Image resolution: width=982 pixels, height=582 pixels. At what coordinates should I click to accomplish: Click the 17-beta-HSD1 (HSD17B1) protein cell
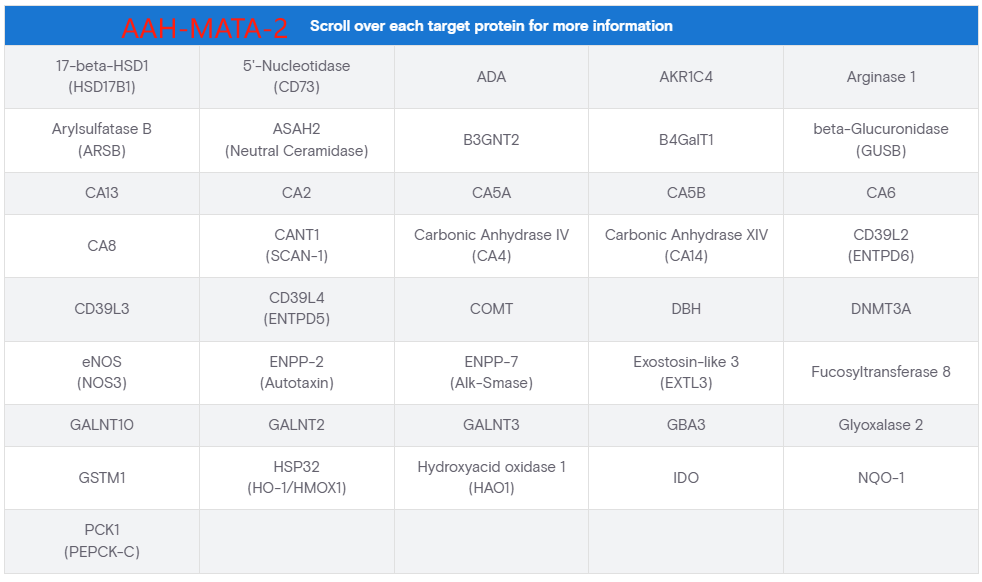pyautogui.click(x=102, y=76)
